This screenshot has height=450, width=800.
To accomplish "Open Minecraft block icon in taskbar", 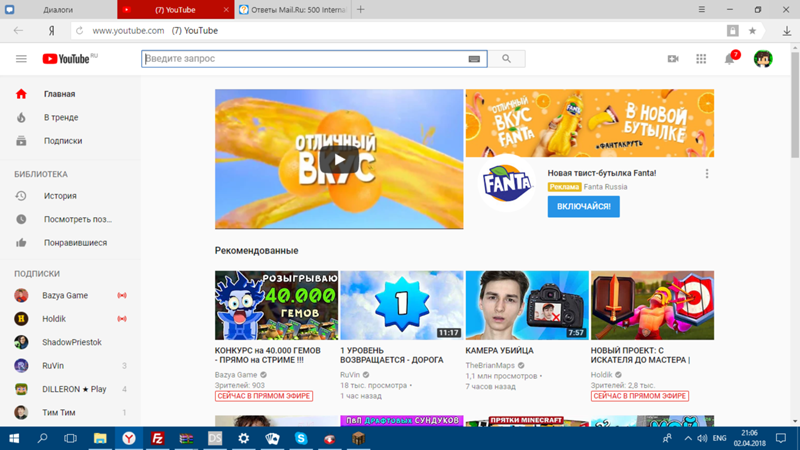I will (x=358, y=439).
